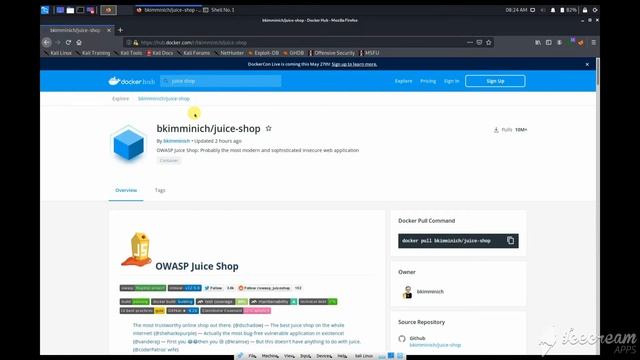Click the Firefox back arrow

click(x=47, y=42)
